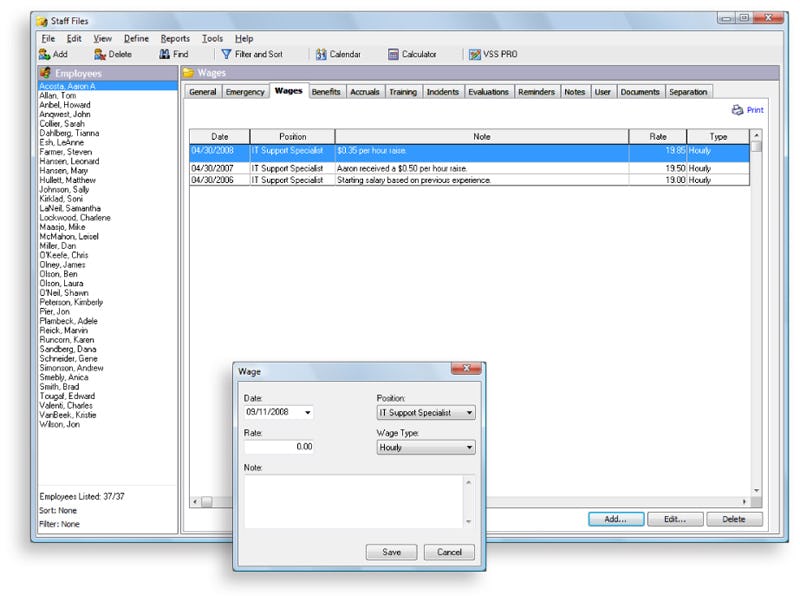800x602 pixels.
Task: Open the Date dropdown in the Wage dialog
Action: click(307, 413)
